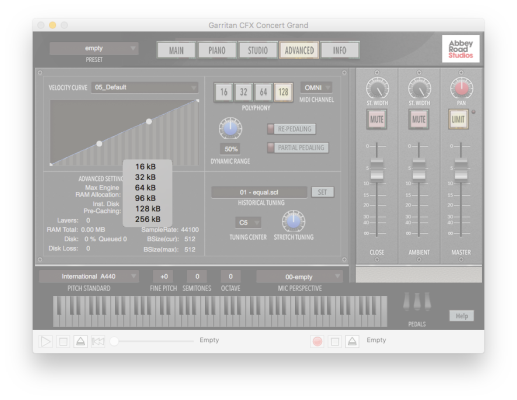
Task: Click the Close channel volume fader
Action: (x=377, y=170)
